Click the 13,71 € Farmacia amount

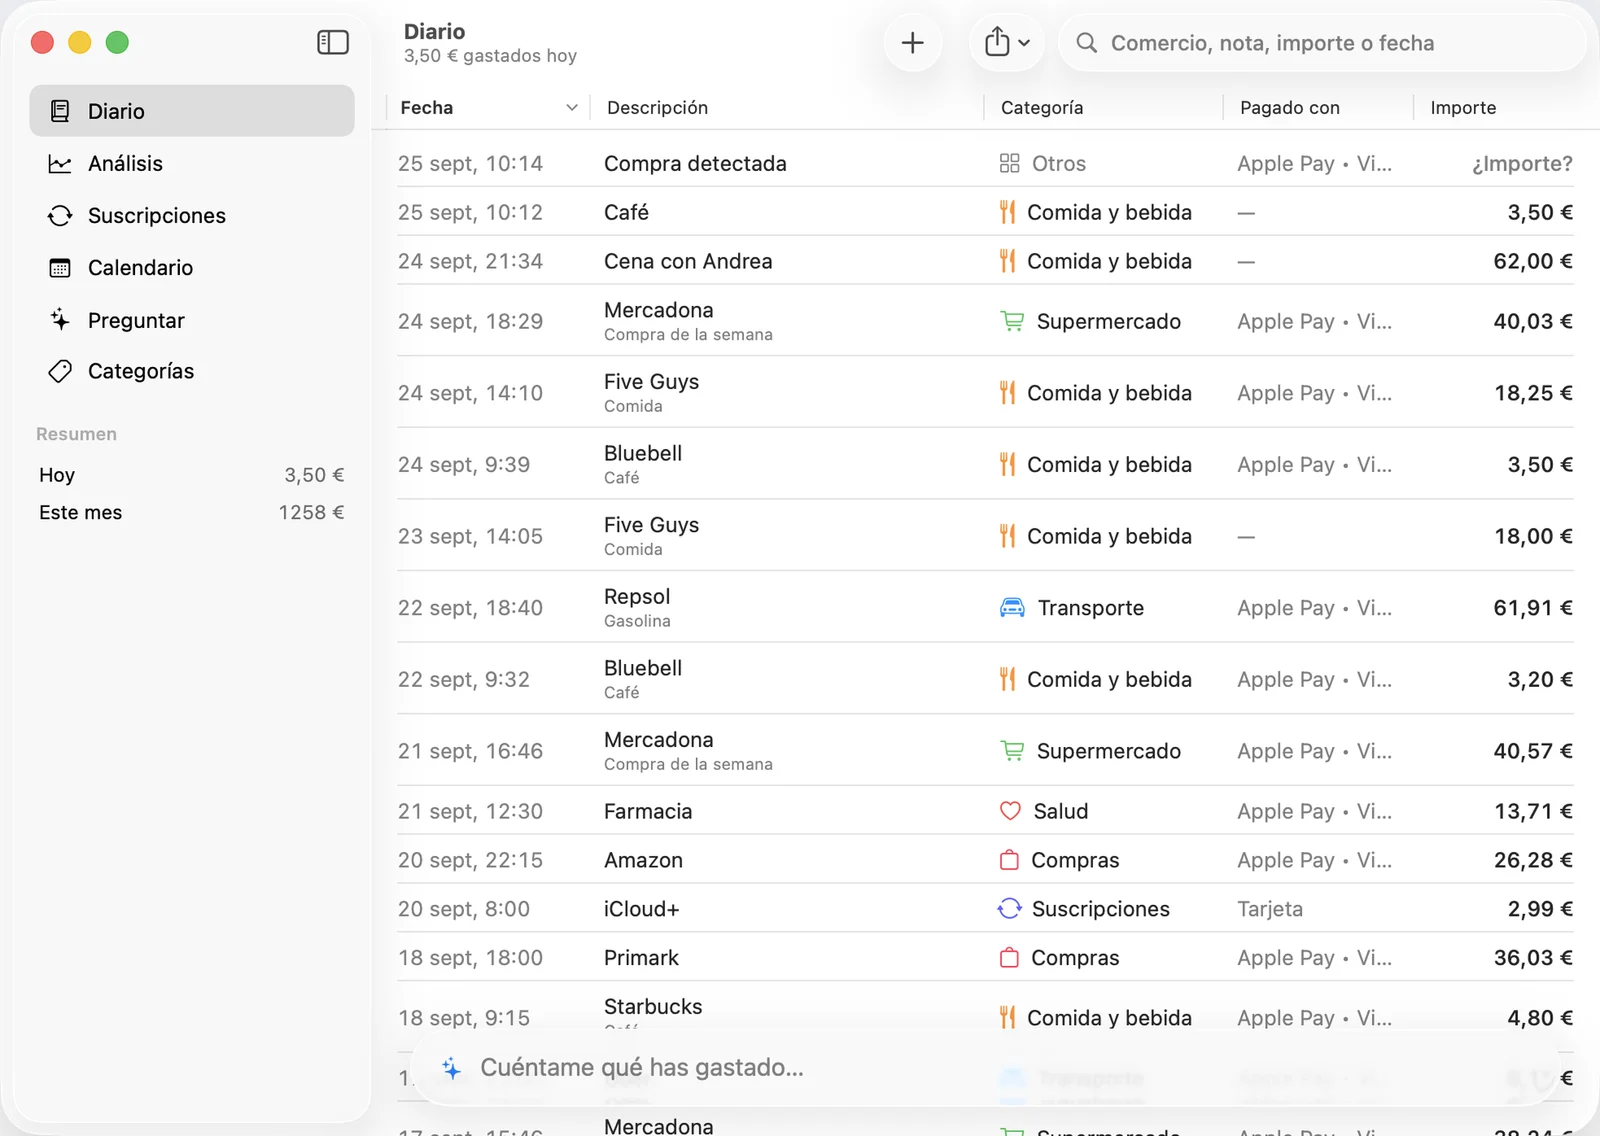click(x=1533, y=811)
